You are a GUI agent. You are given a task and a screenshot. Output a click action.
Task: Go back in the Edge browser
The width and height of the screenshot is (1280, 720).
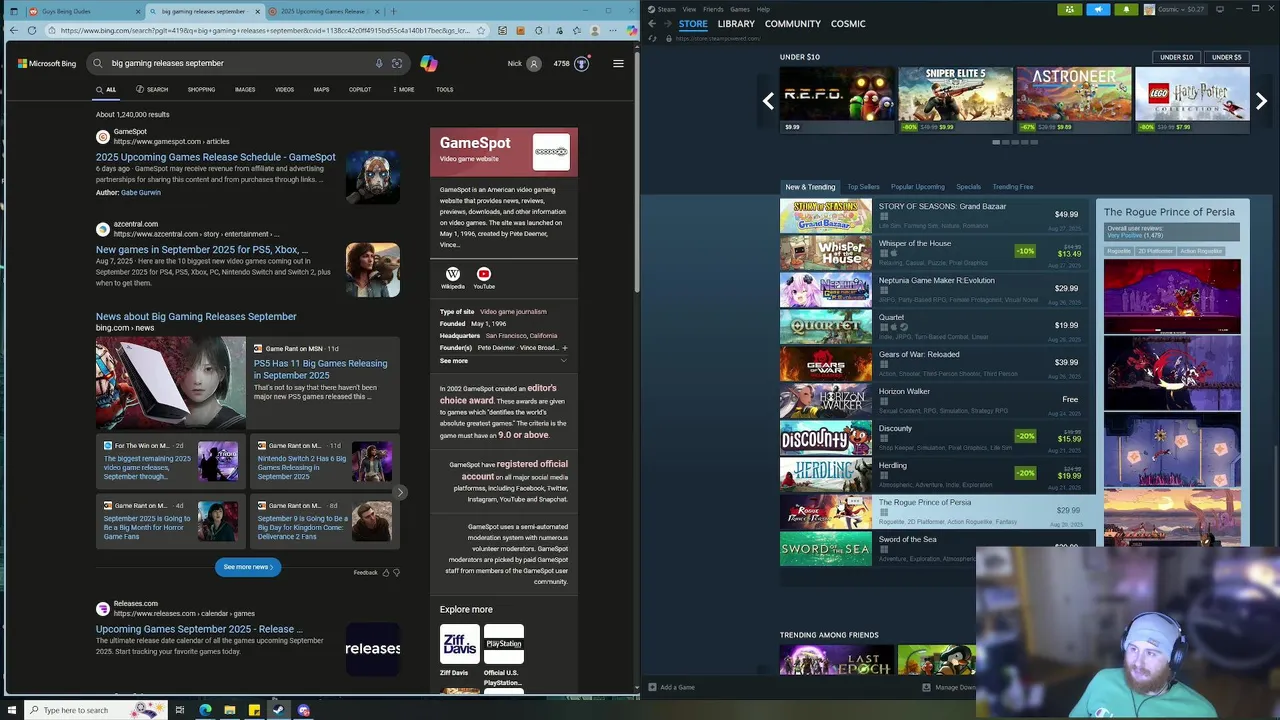coord(14,30)
